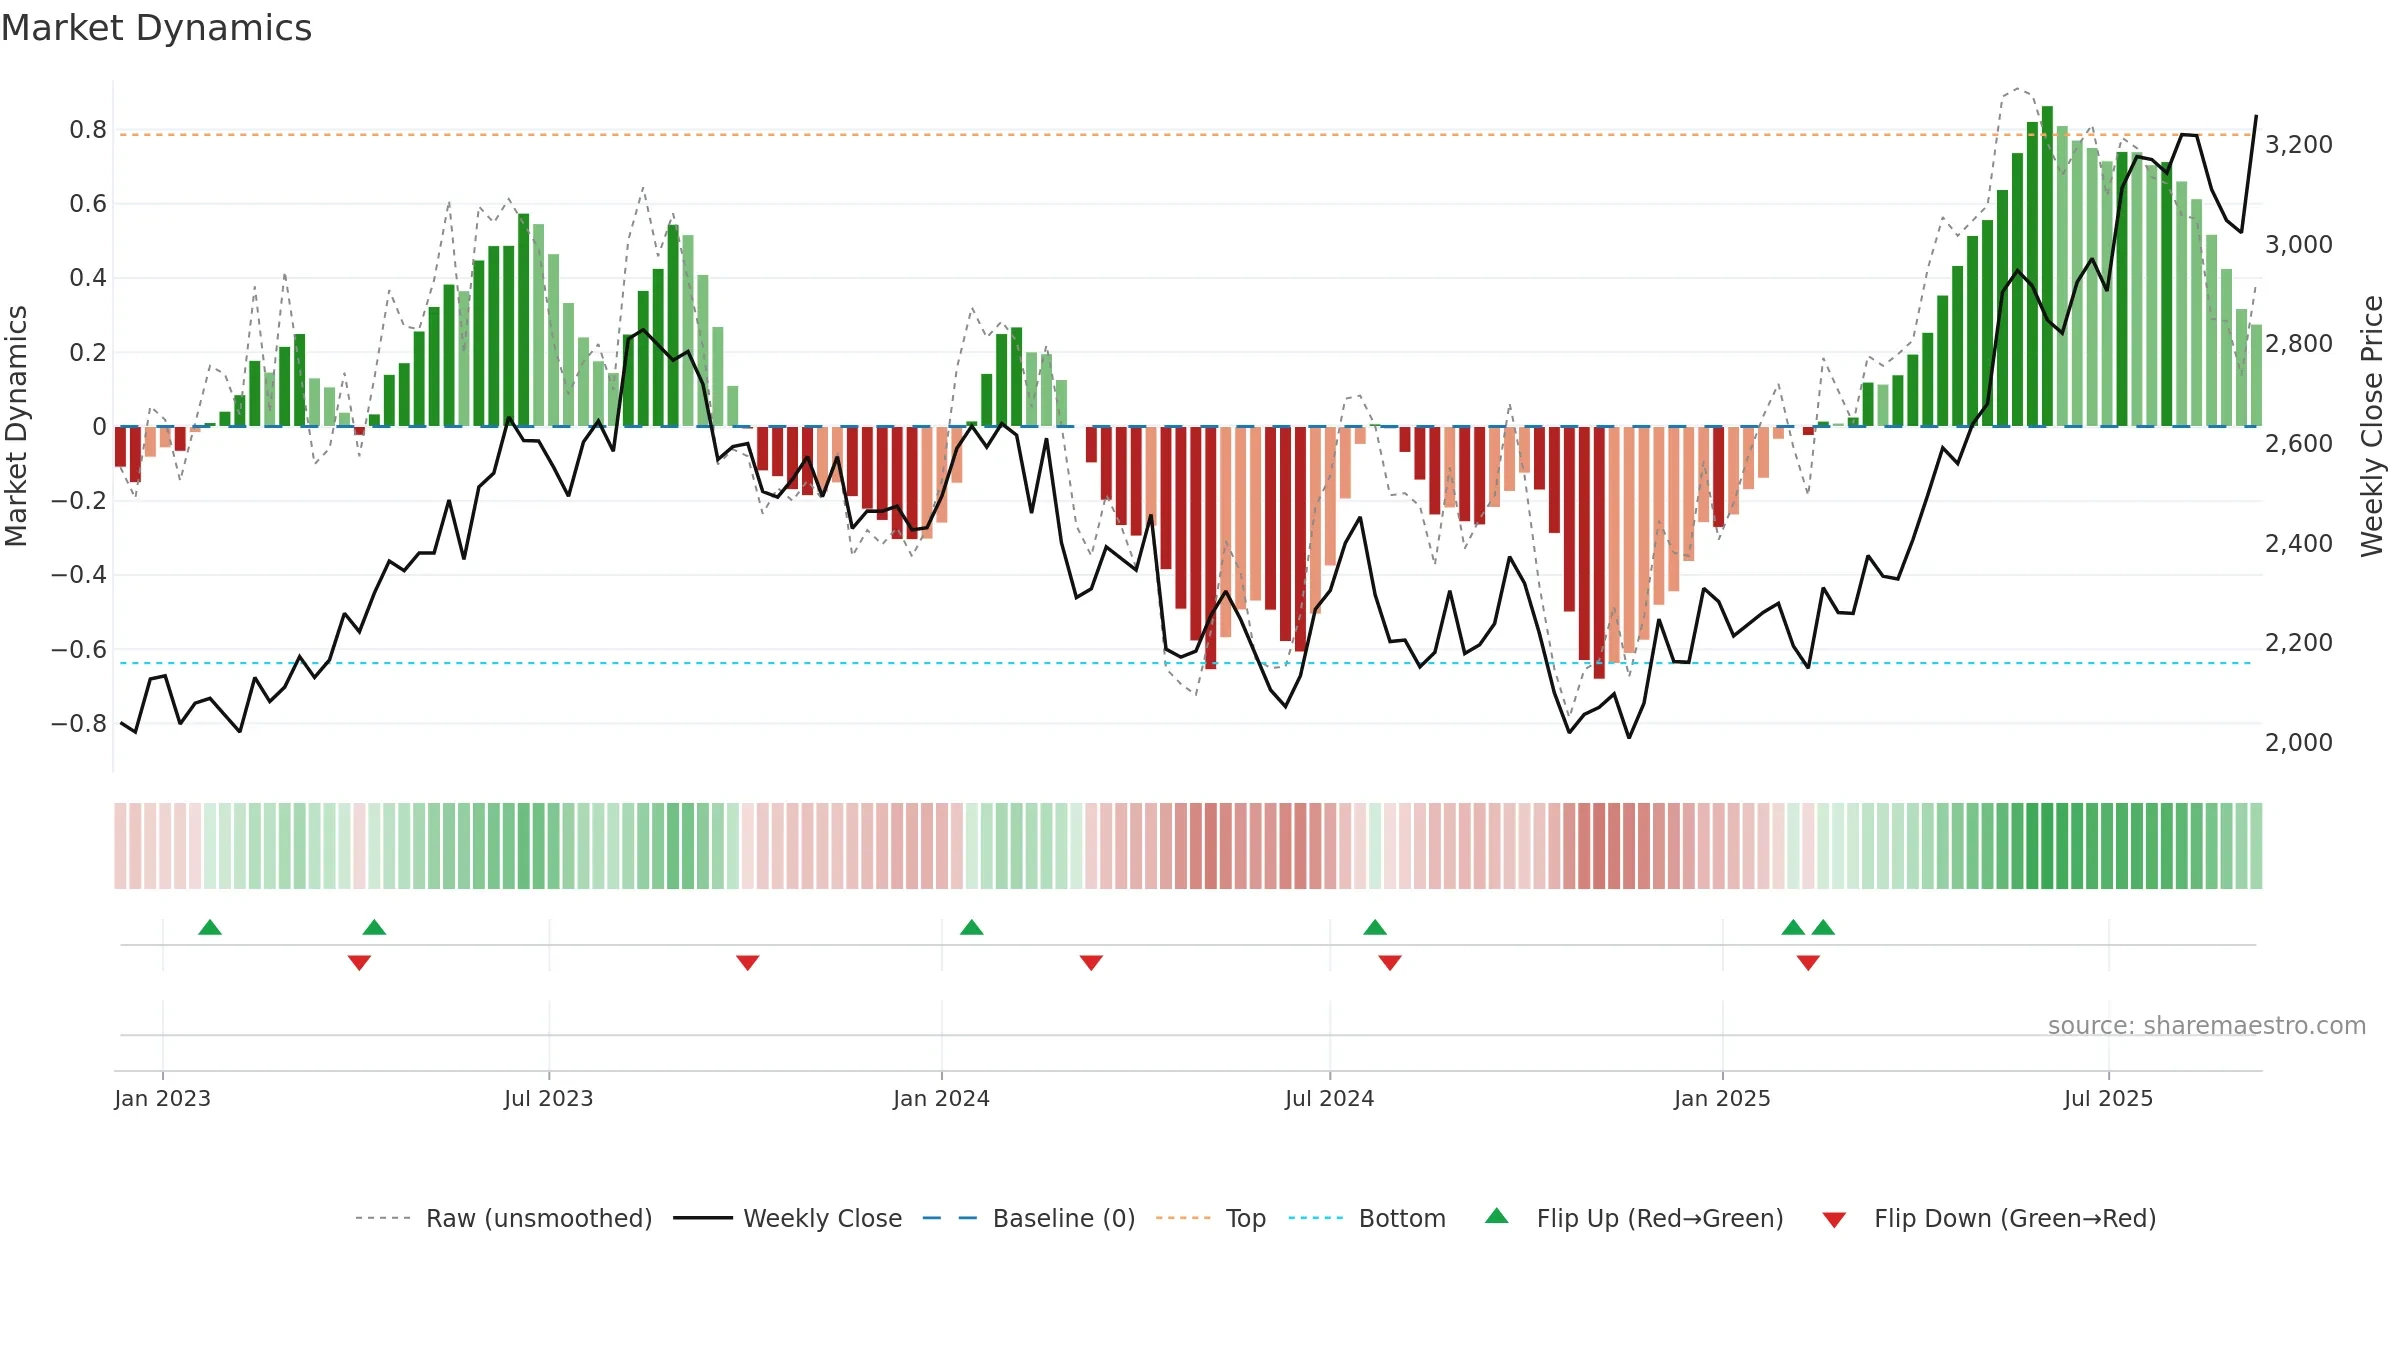Click the −0.8 left axis tick label

point(79,724)
